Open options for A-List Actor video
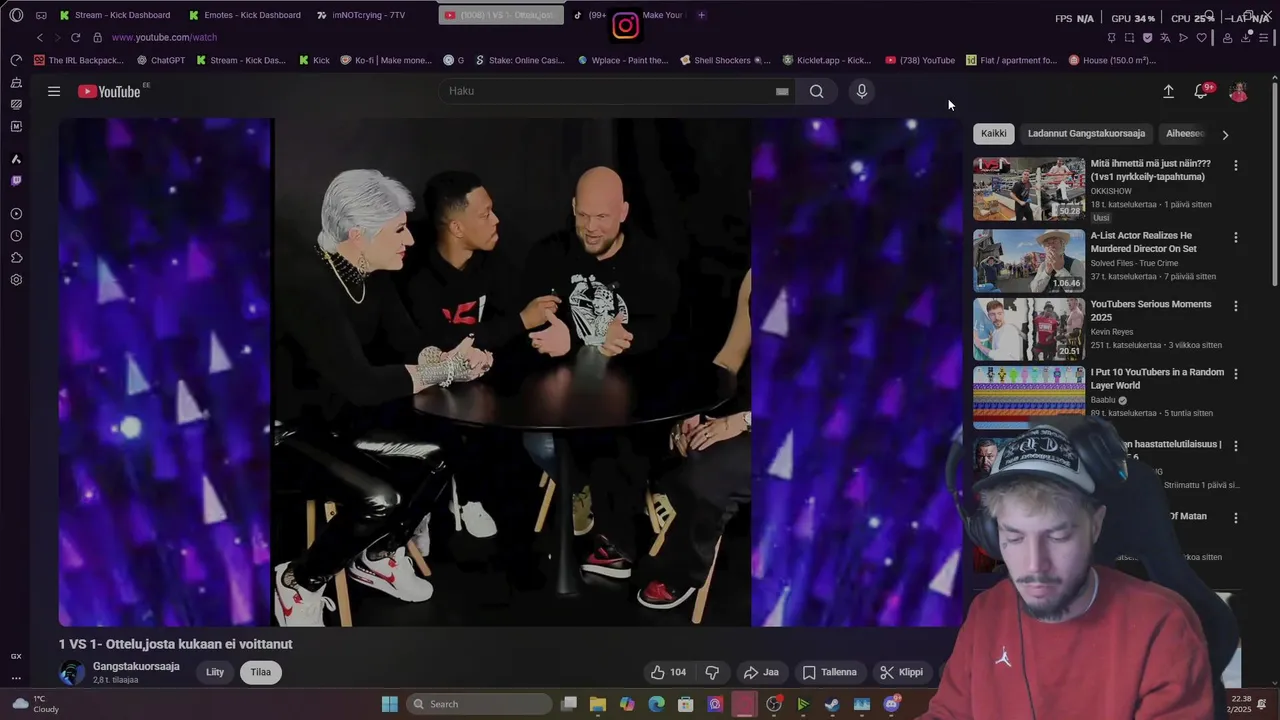 pos(1236,238)
